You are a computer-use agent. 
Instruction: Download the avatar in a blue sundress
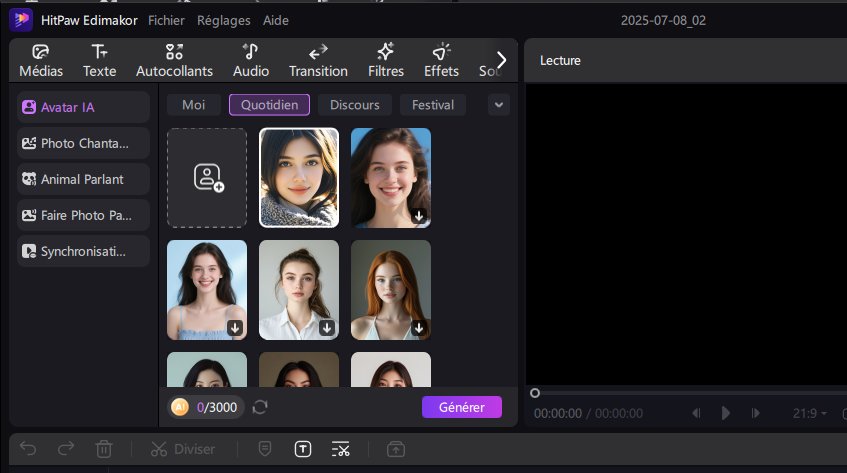click(235, 328)
